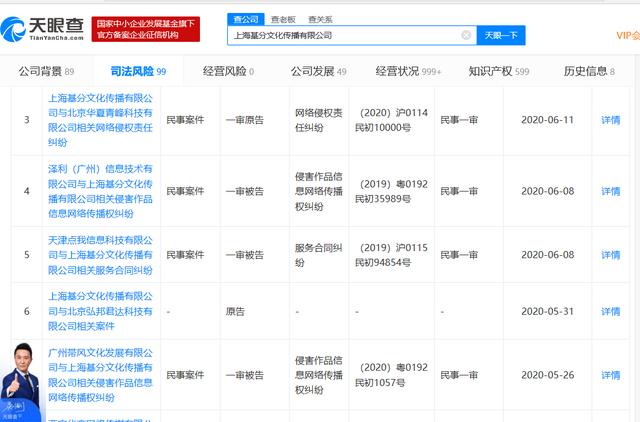The height and width of the screenshot is (422, 640).
Task: Open the 知识产权 section tab
Action: 498,71
